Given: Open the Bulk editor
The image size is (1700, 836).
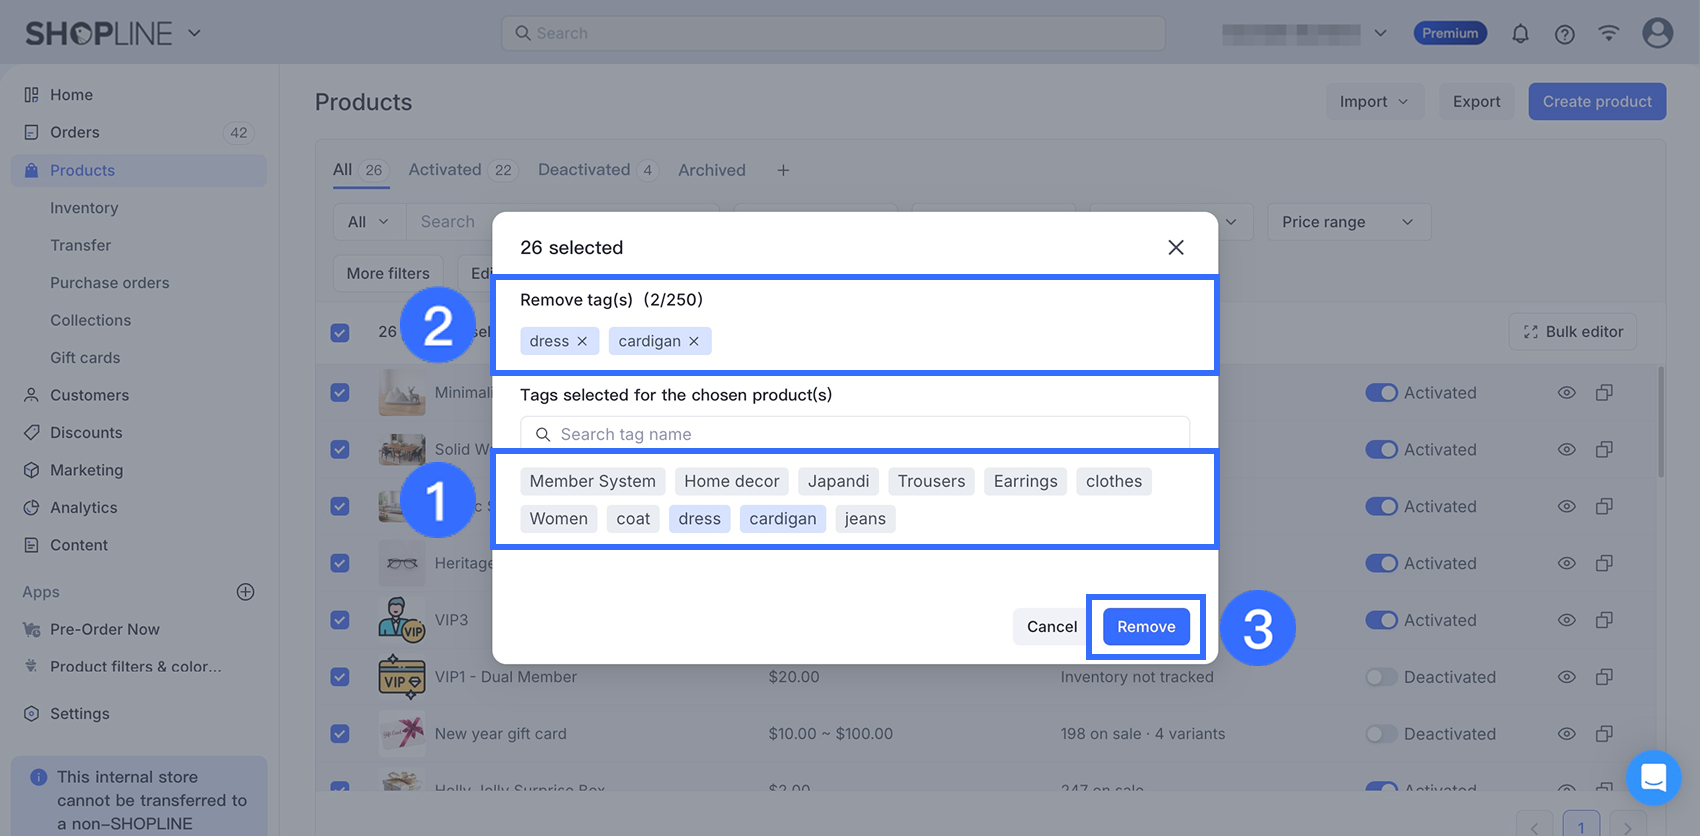Looking at the screenshot, I should tap(1572, 332).
